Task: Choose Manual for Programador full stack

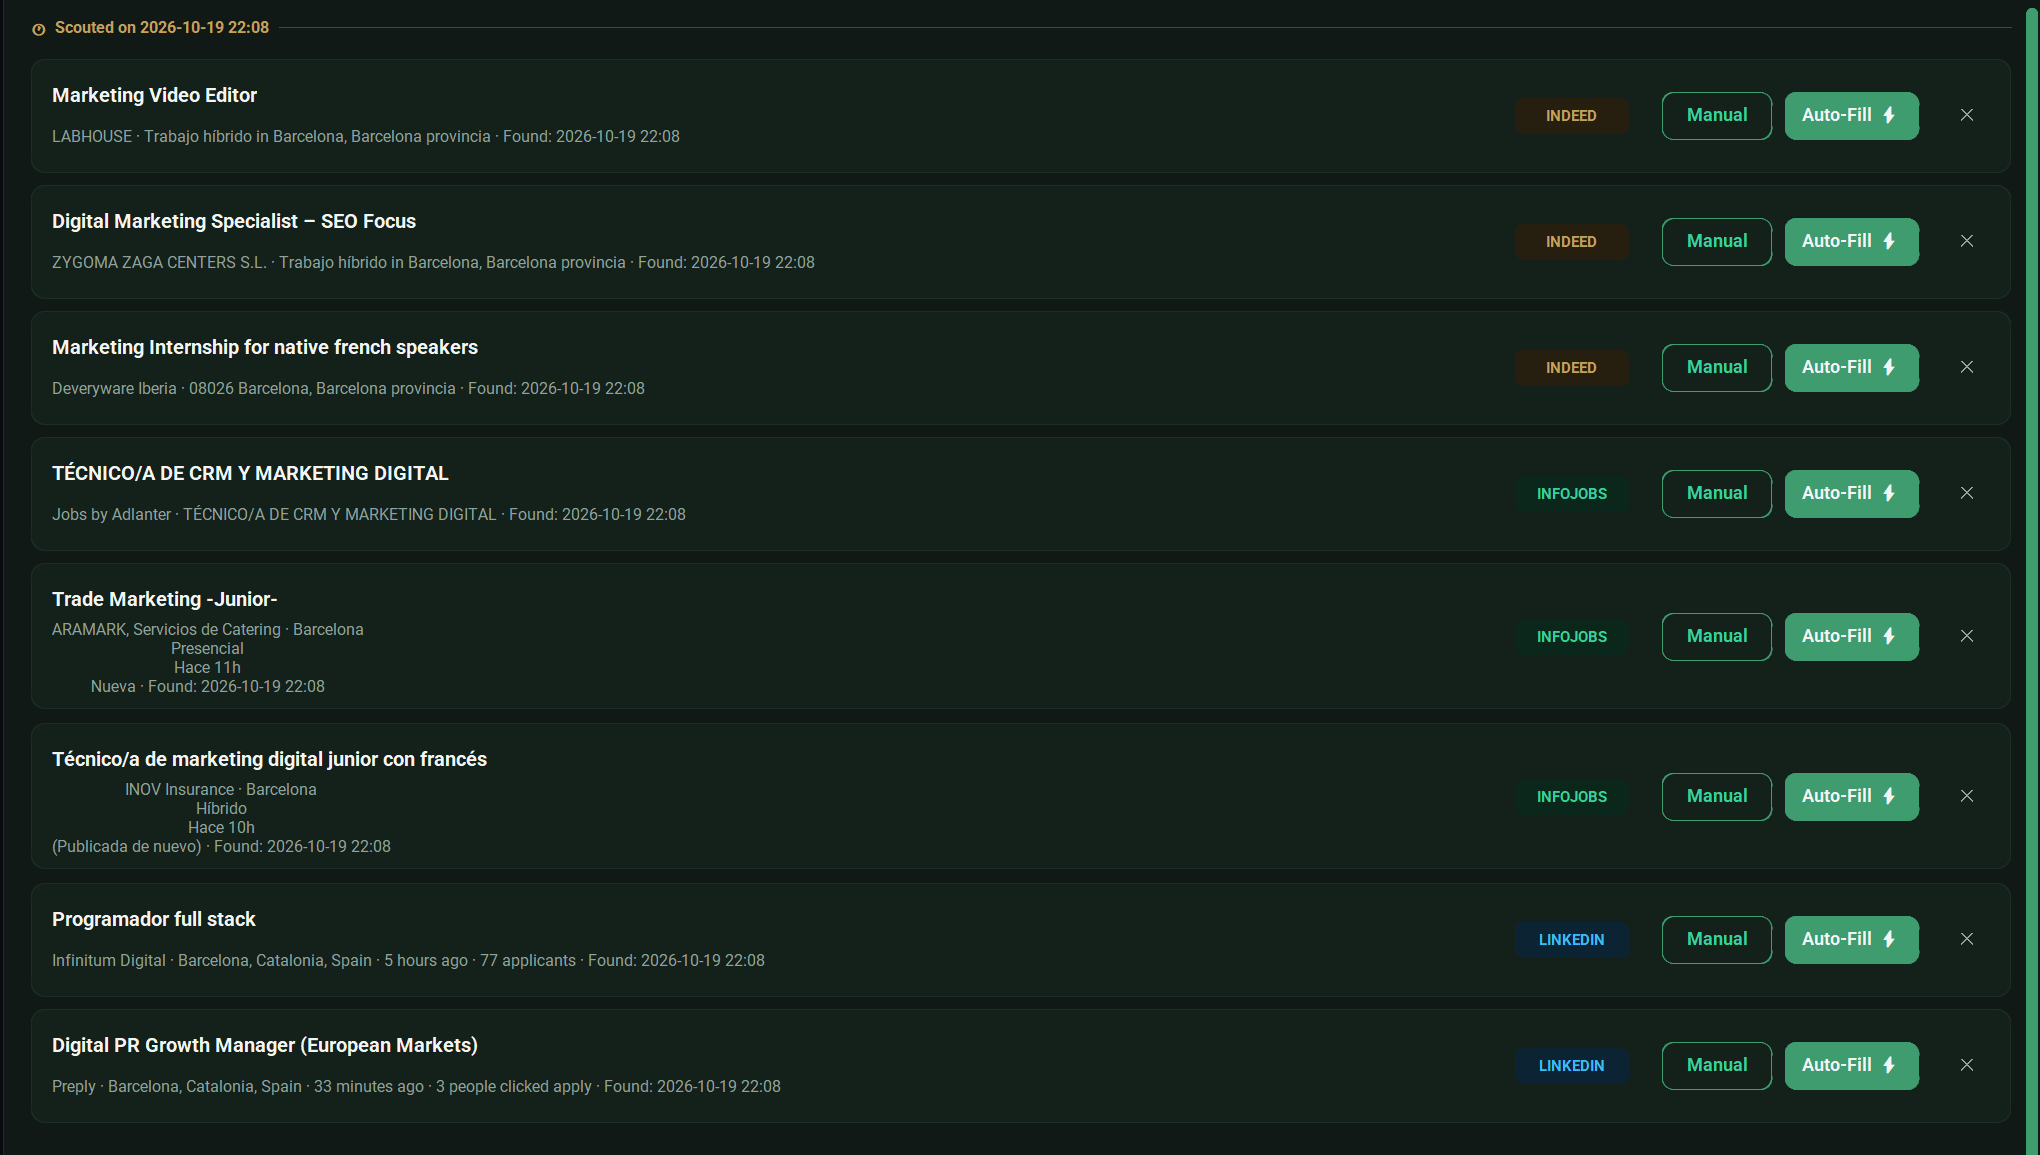Action: 1716,939
